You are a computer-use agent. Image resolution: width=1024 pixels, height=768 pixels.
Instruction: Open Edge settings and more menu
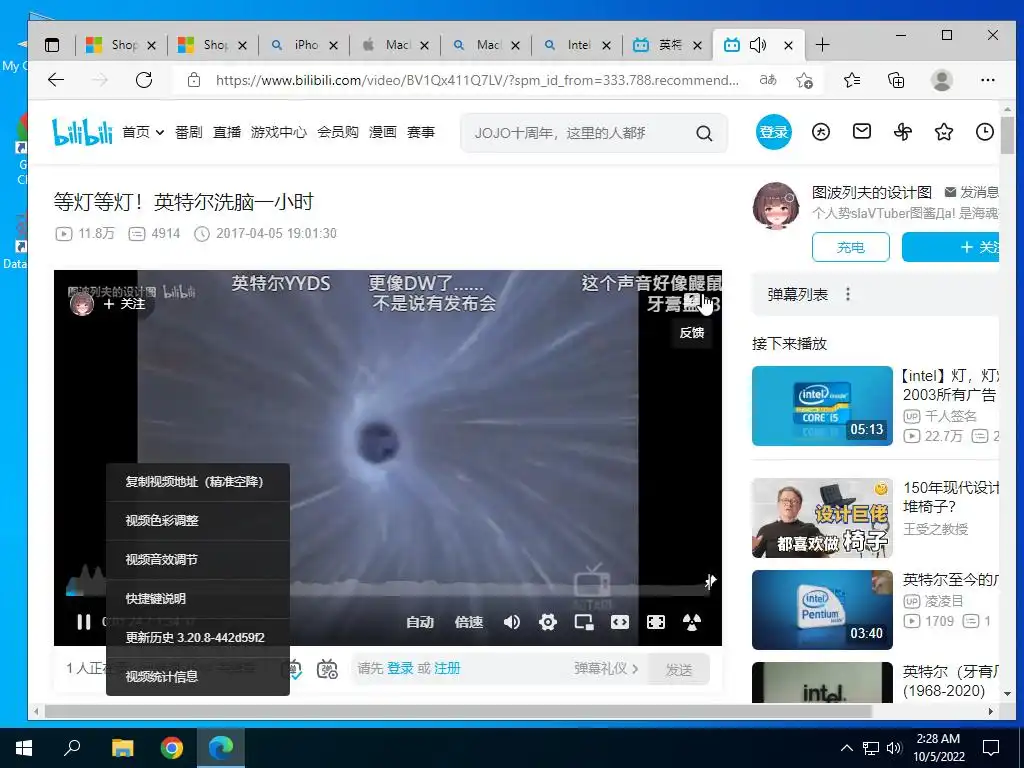click(987, 80)
